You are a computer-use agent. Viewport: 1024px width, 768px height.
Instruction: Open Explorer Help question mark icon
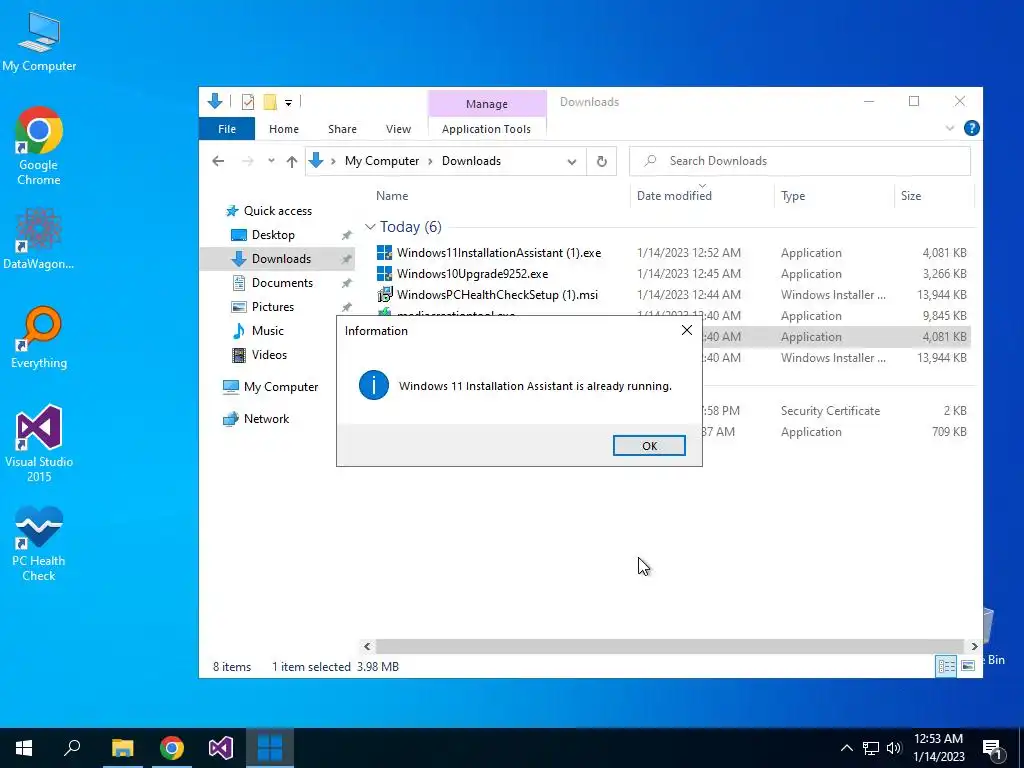click(971, 128)
